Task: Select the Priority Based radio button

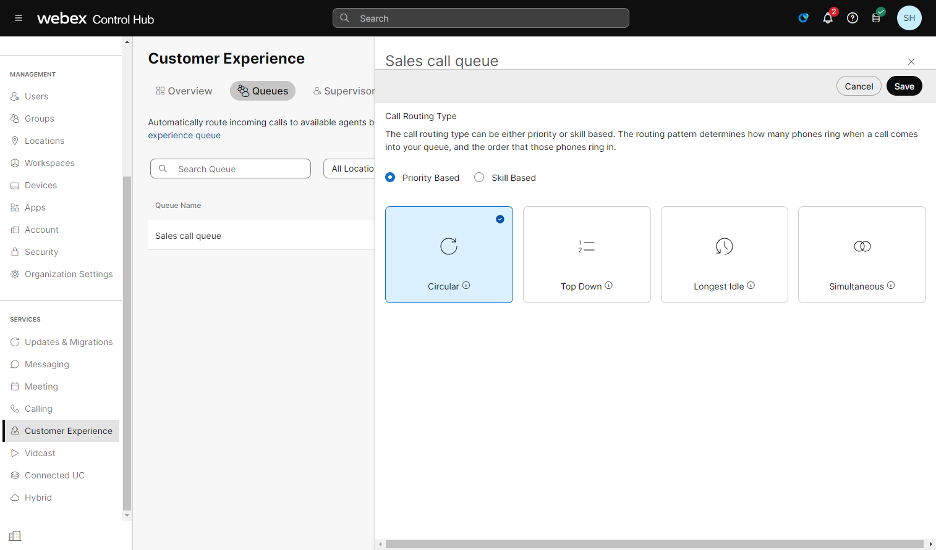Action: pyautogui.click(x=390, y=177)
